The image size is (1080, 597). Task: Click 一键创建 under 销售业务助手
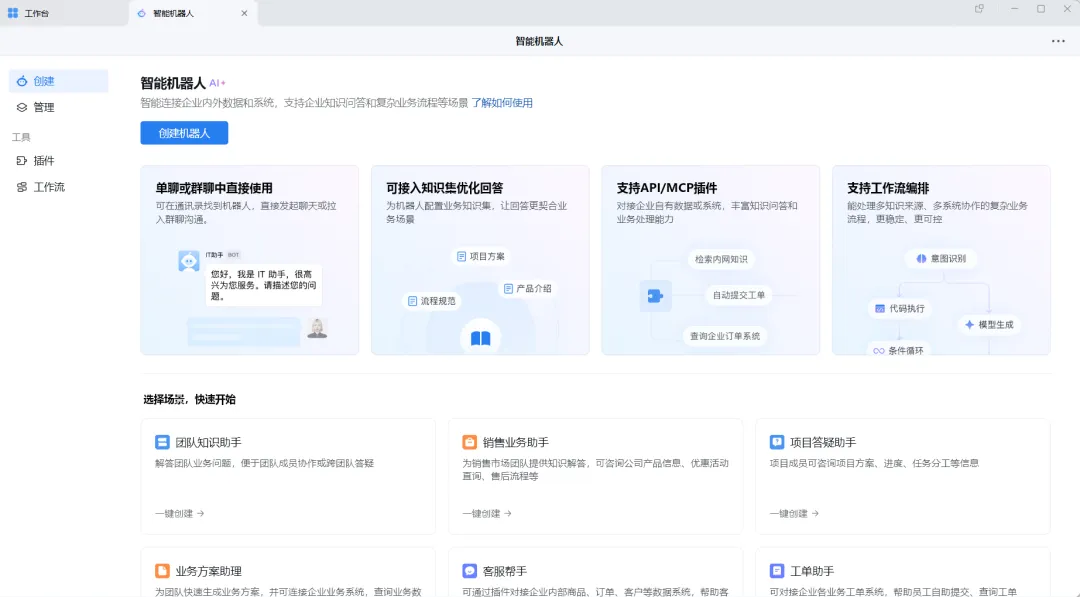(x=487, y=514)
